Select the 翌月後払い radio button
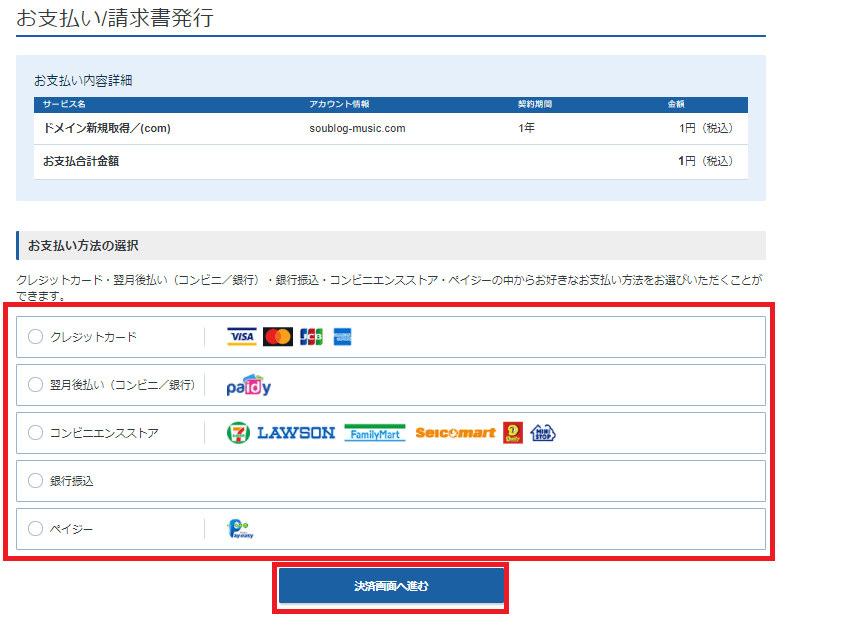This screenshot has height=629, width=843. tap(35, 384)
